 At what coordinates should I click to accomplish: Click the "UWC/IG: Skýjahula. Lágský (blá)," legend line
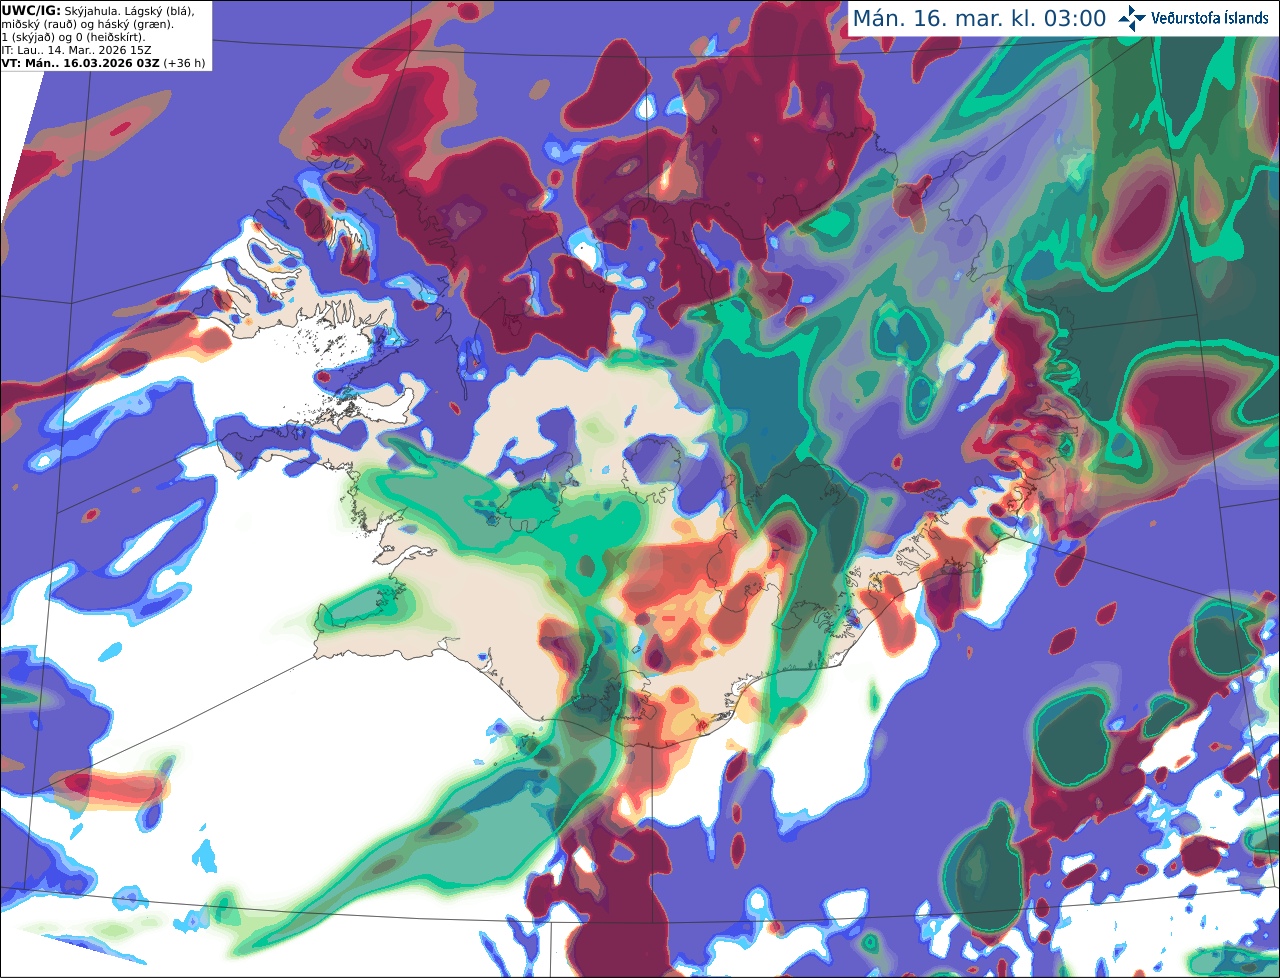(98, 10)
